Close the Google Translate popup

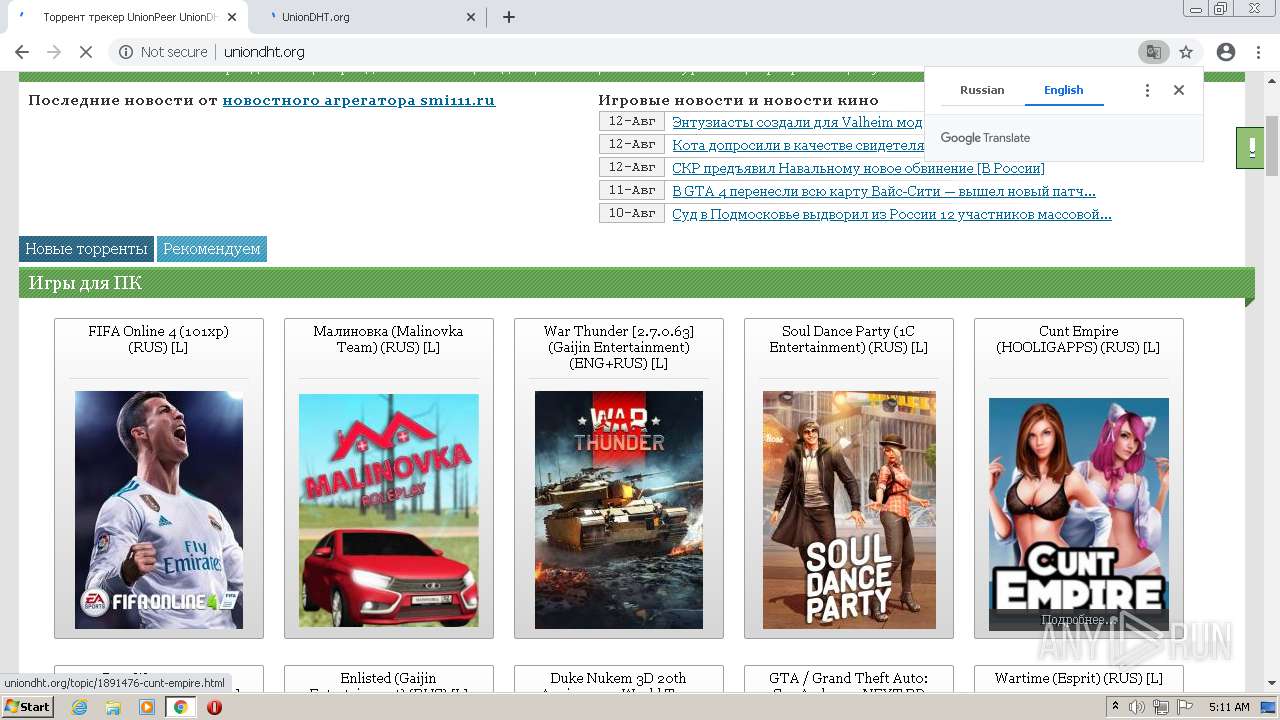1179,90
